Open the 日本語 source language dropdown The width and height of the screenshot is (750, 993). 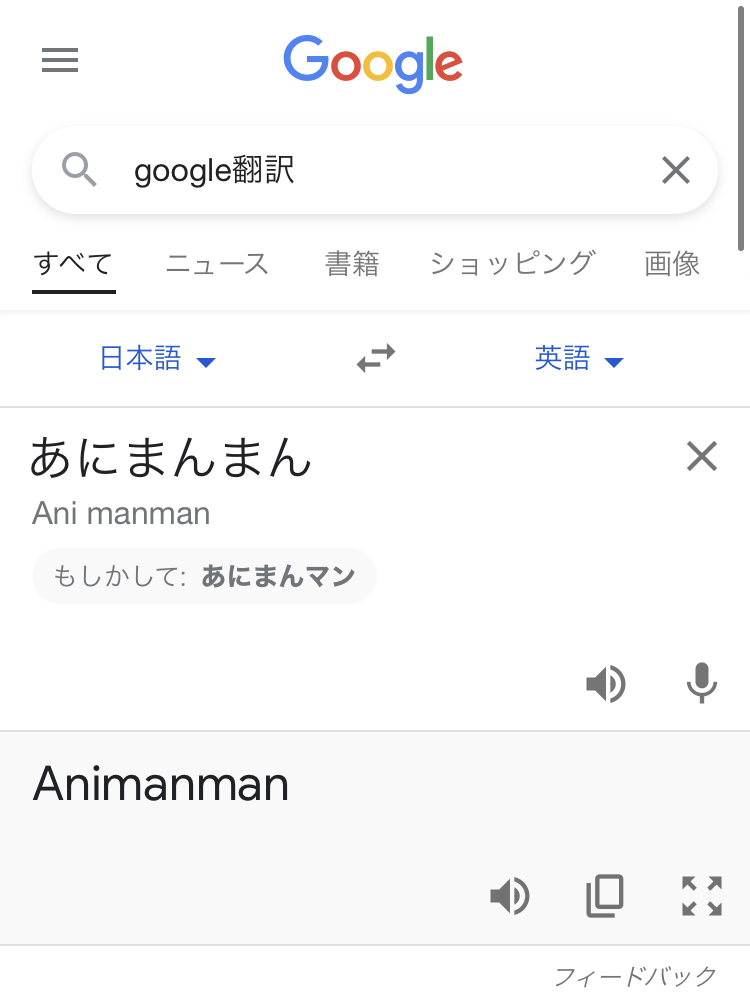[x=158, y=358]
